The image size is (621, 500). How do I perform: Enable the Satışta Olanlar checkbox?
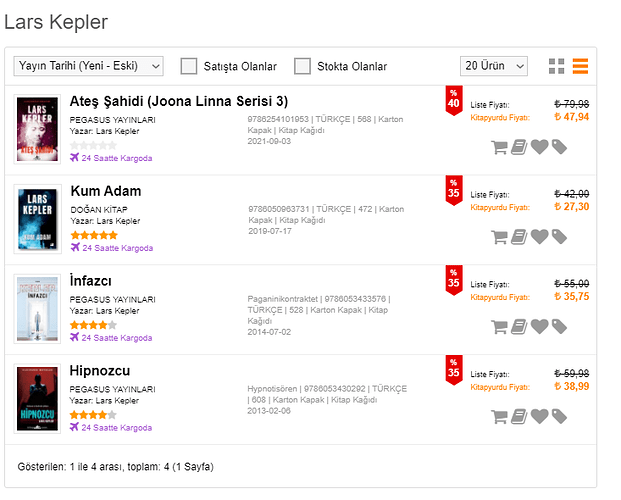click(189, 66)
